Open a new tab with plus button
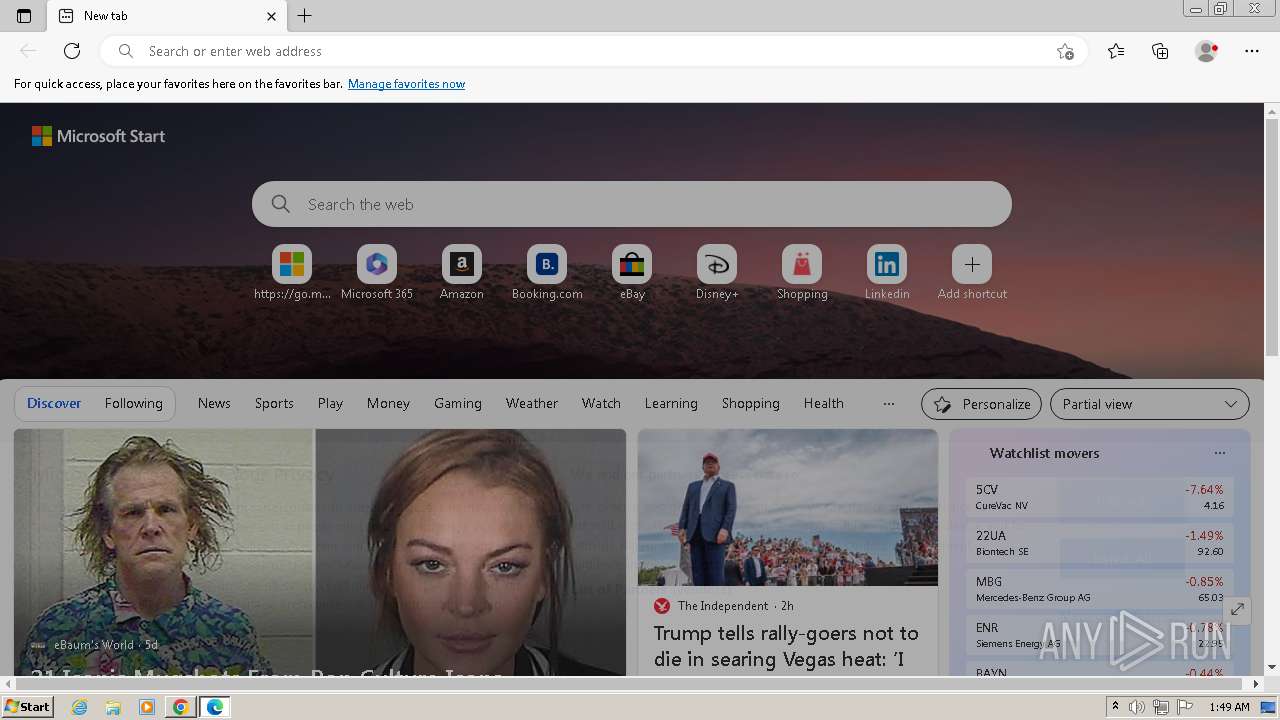Screen dimensions: 1280x720 coord(305,16)
